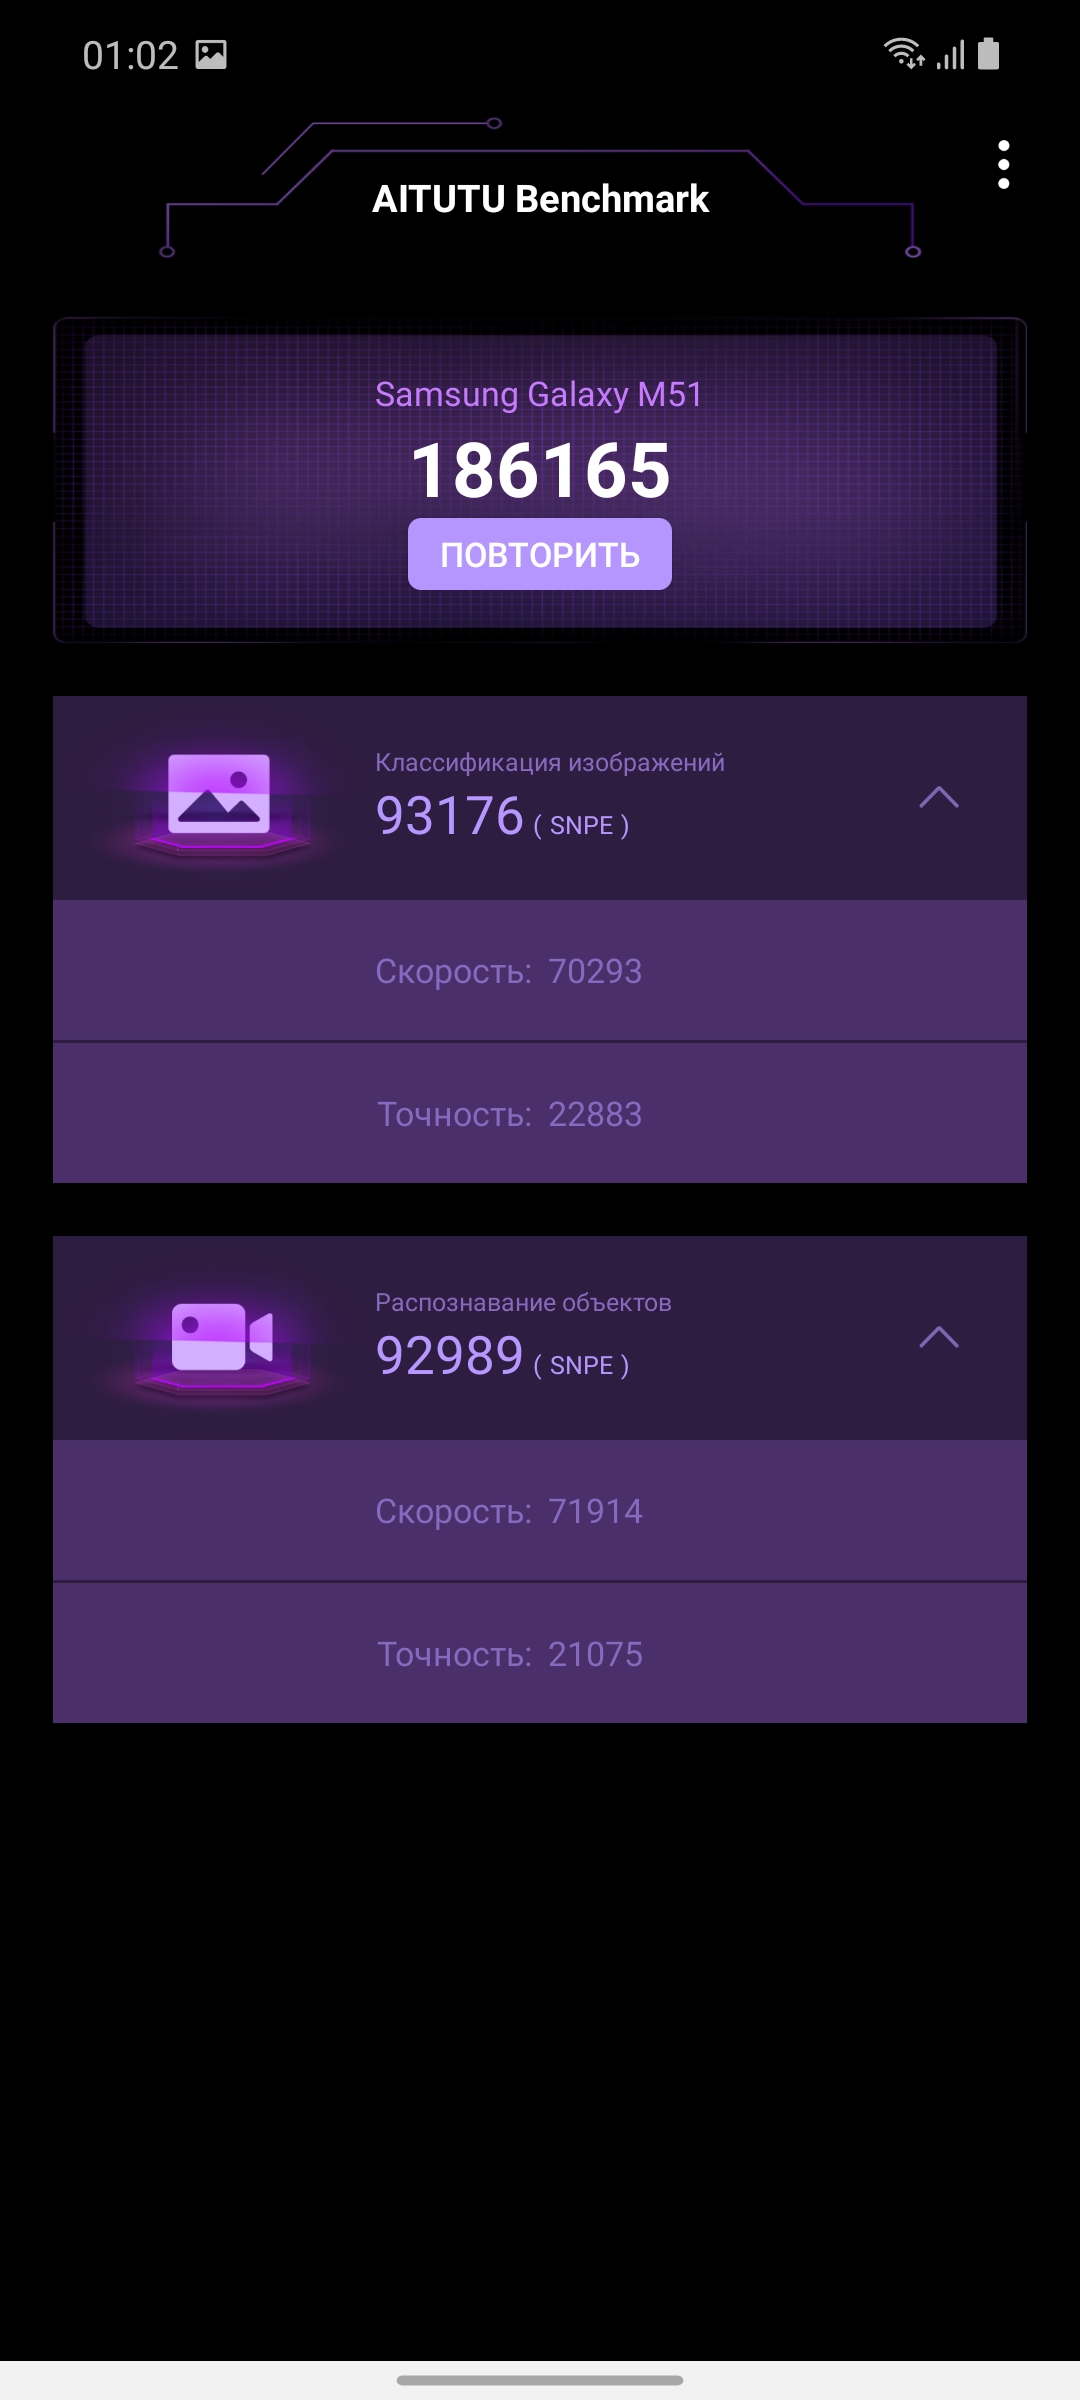This screenshot has height=2400, width=1080.
Task: Tap the total score 186165
Action: point(540,470)
